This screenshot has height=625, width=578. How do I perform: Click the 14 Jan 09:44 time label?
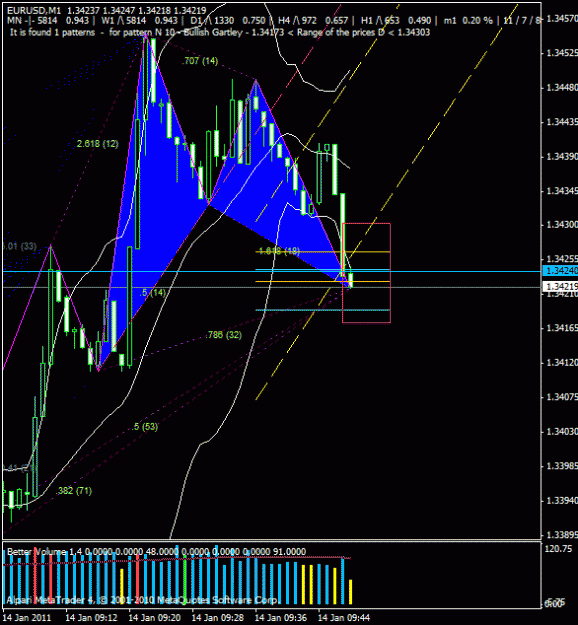pos(344,618)
